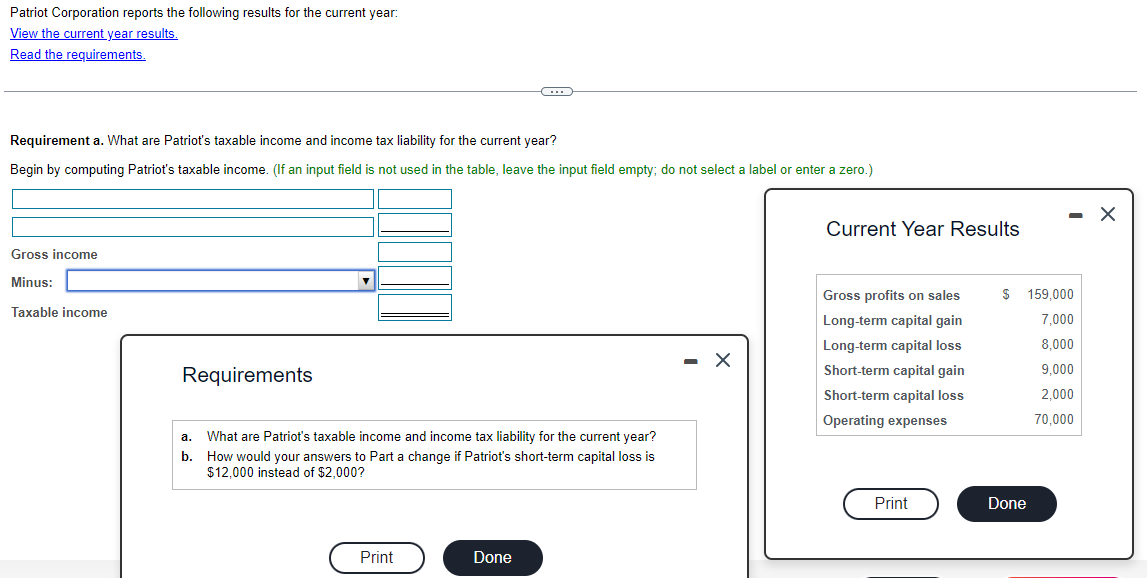Click the Requirements dialog heading
Image resolution: width=1147 pixels, height=578 pixels.
click(x=247, y=375)
